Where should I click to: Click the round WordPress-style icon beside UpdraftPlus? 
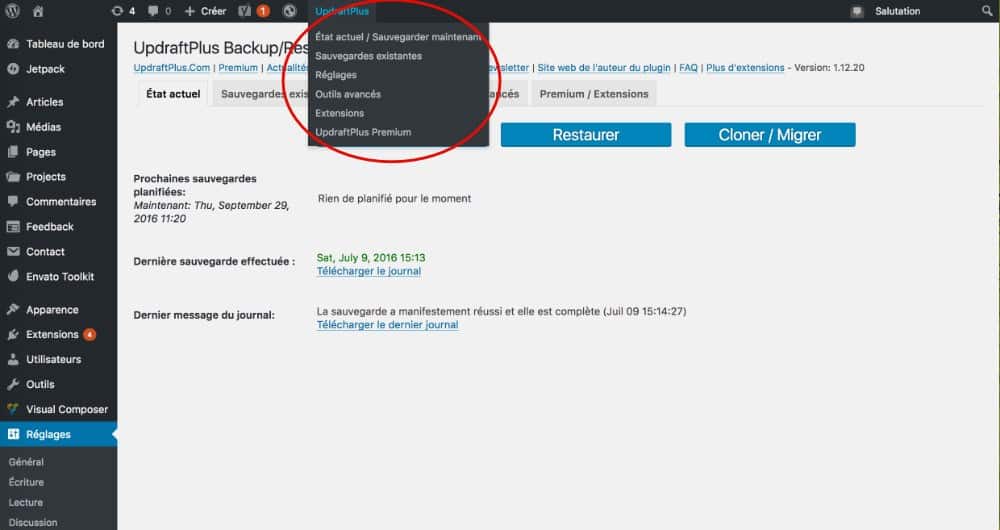(290, 11)
